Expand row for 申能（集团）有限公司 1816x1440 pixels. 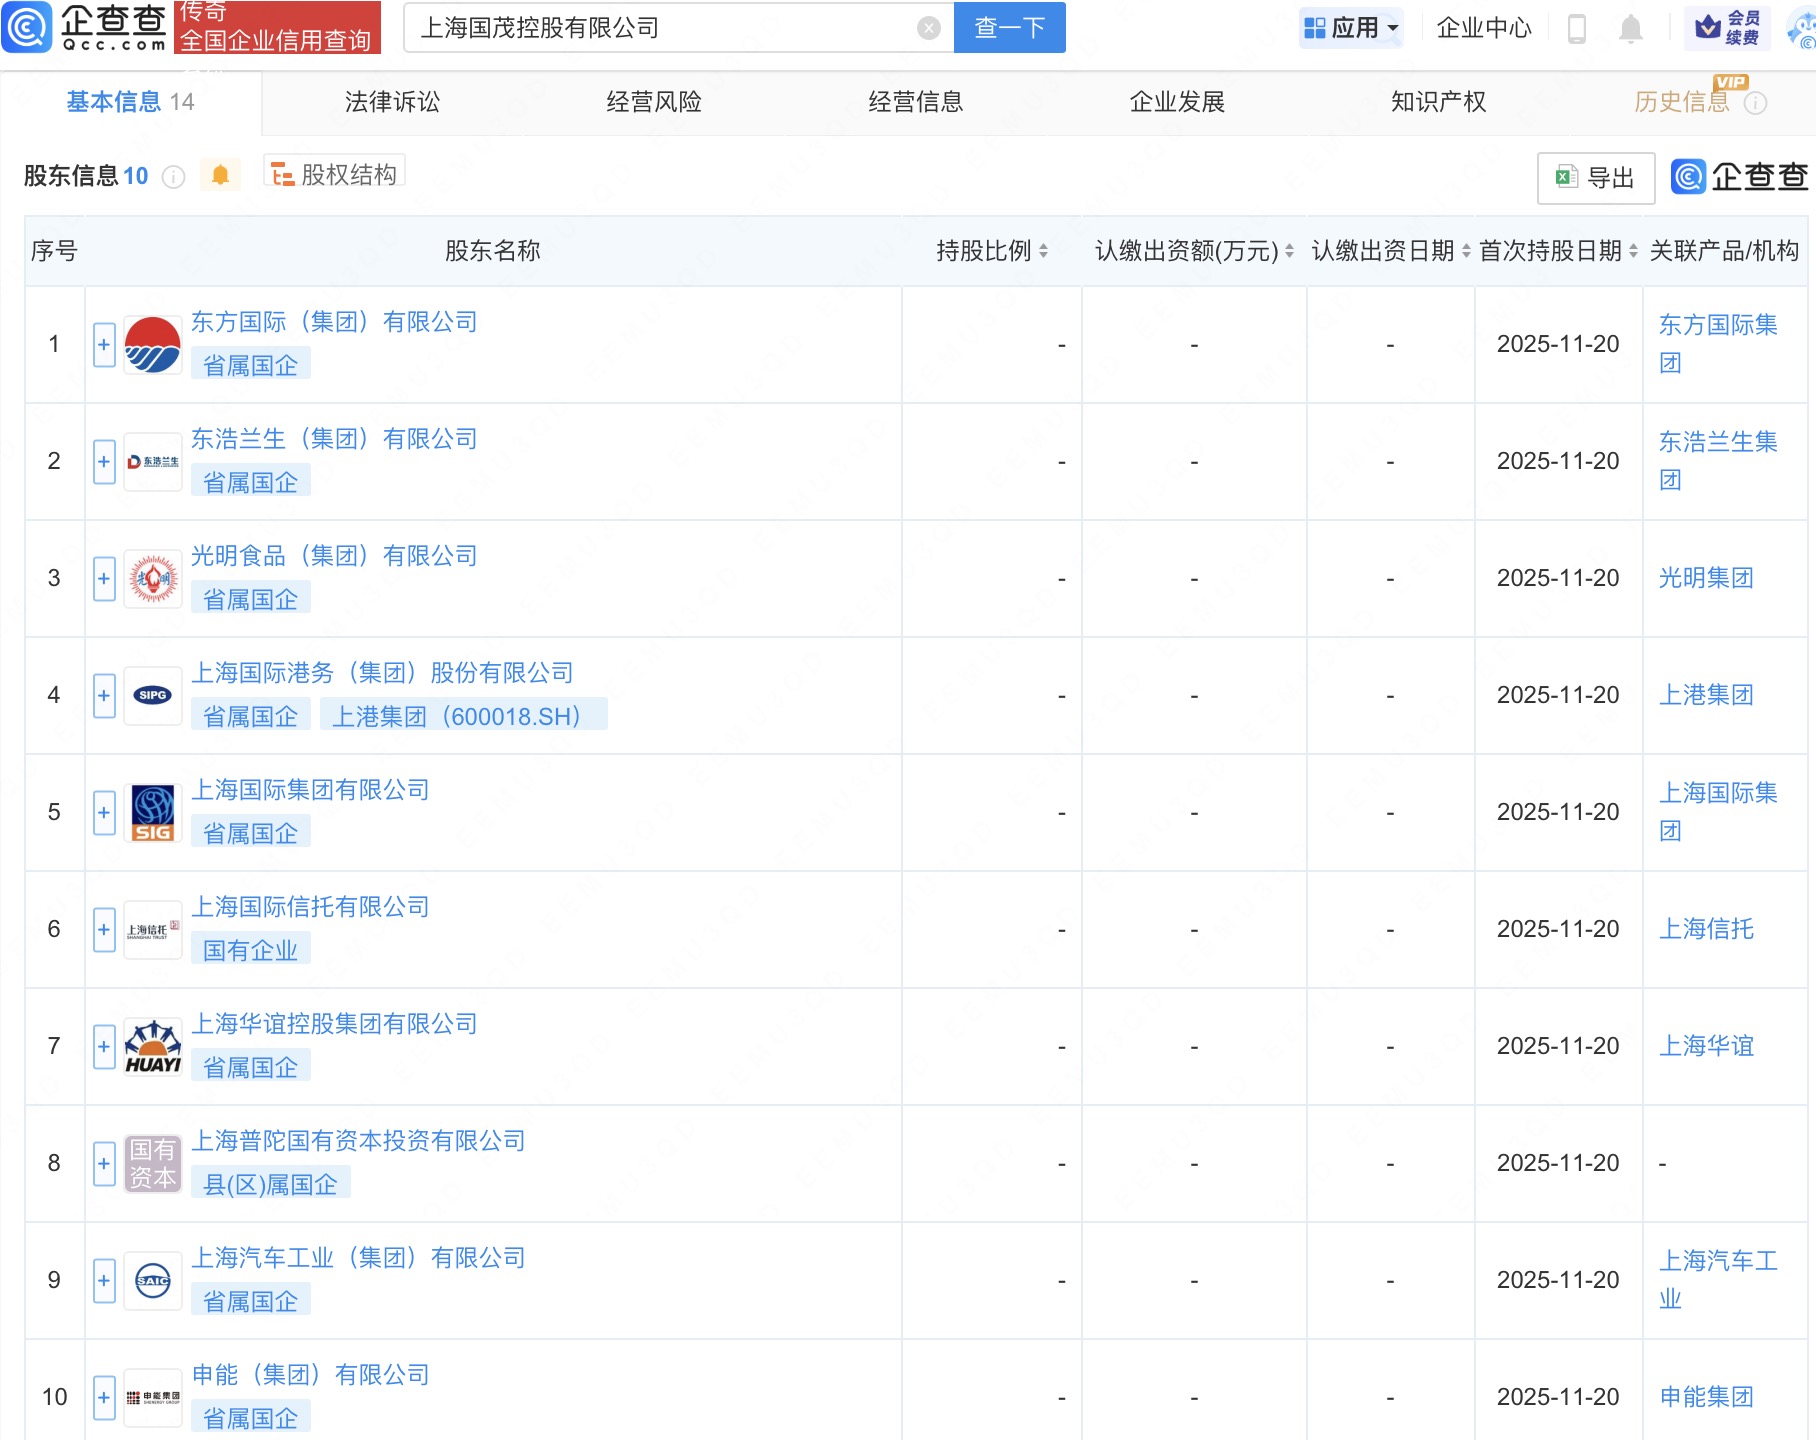tap(104, 1397)
